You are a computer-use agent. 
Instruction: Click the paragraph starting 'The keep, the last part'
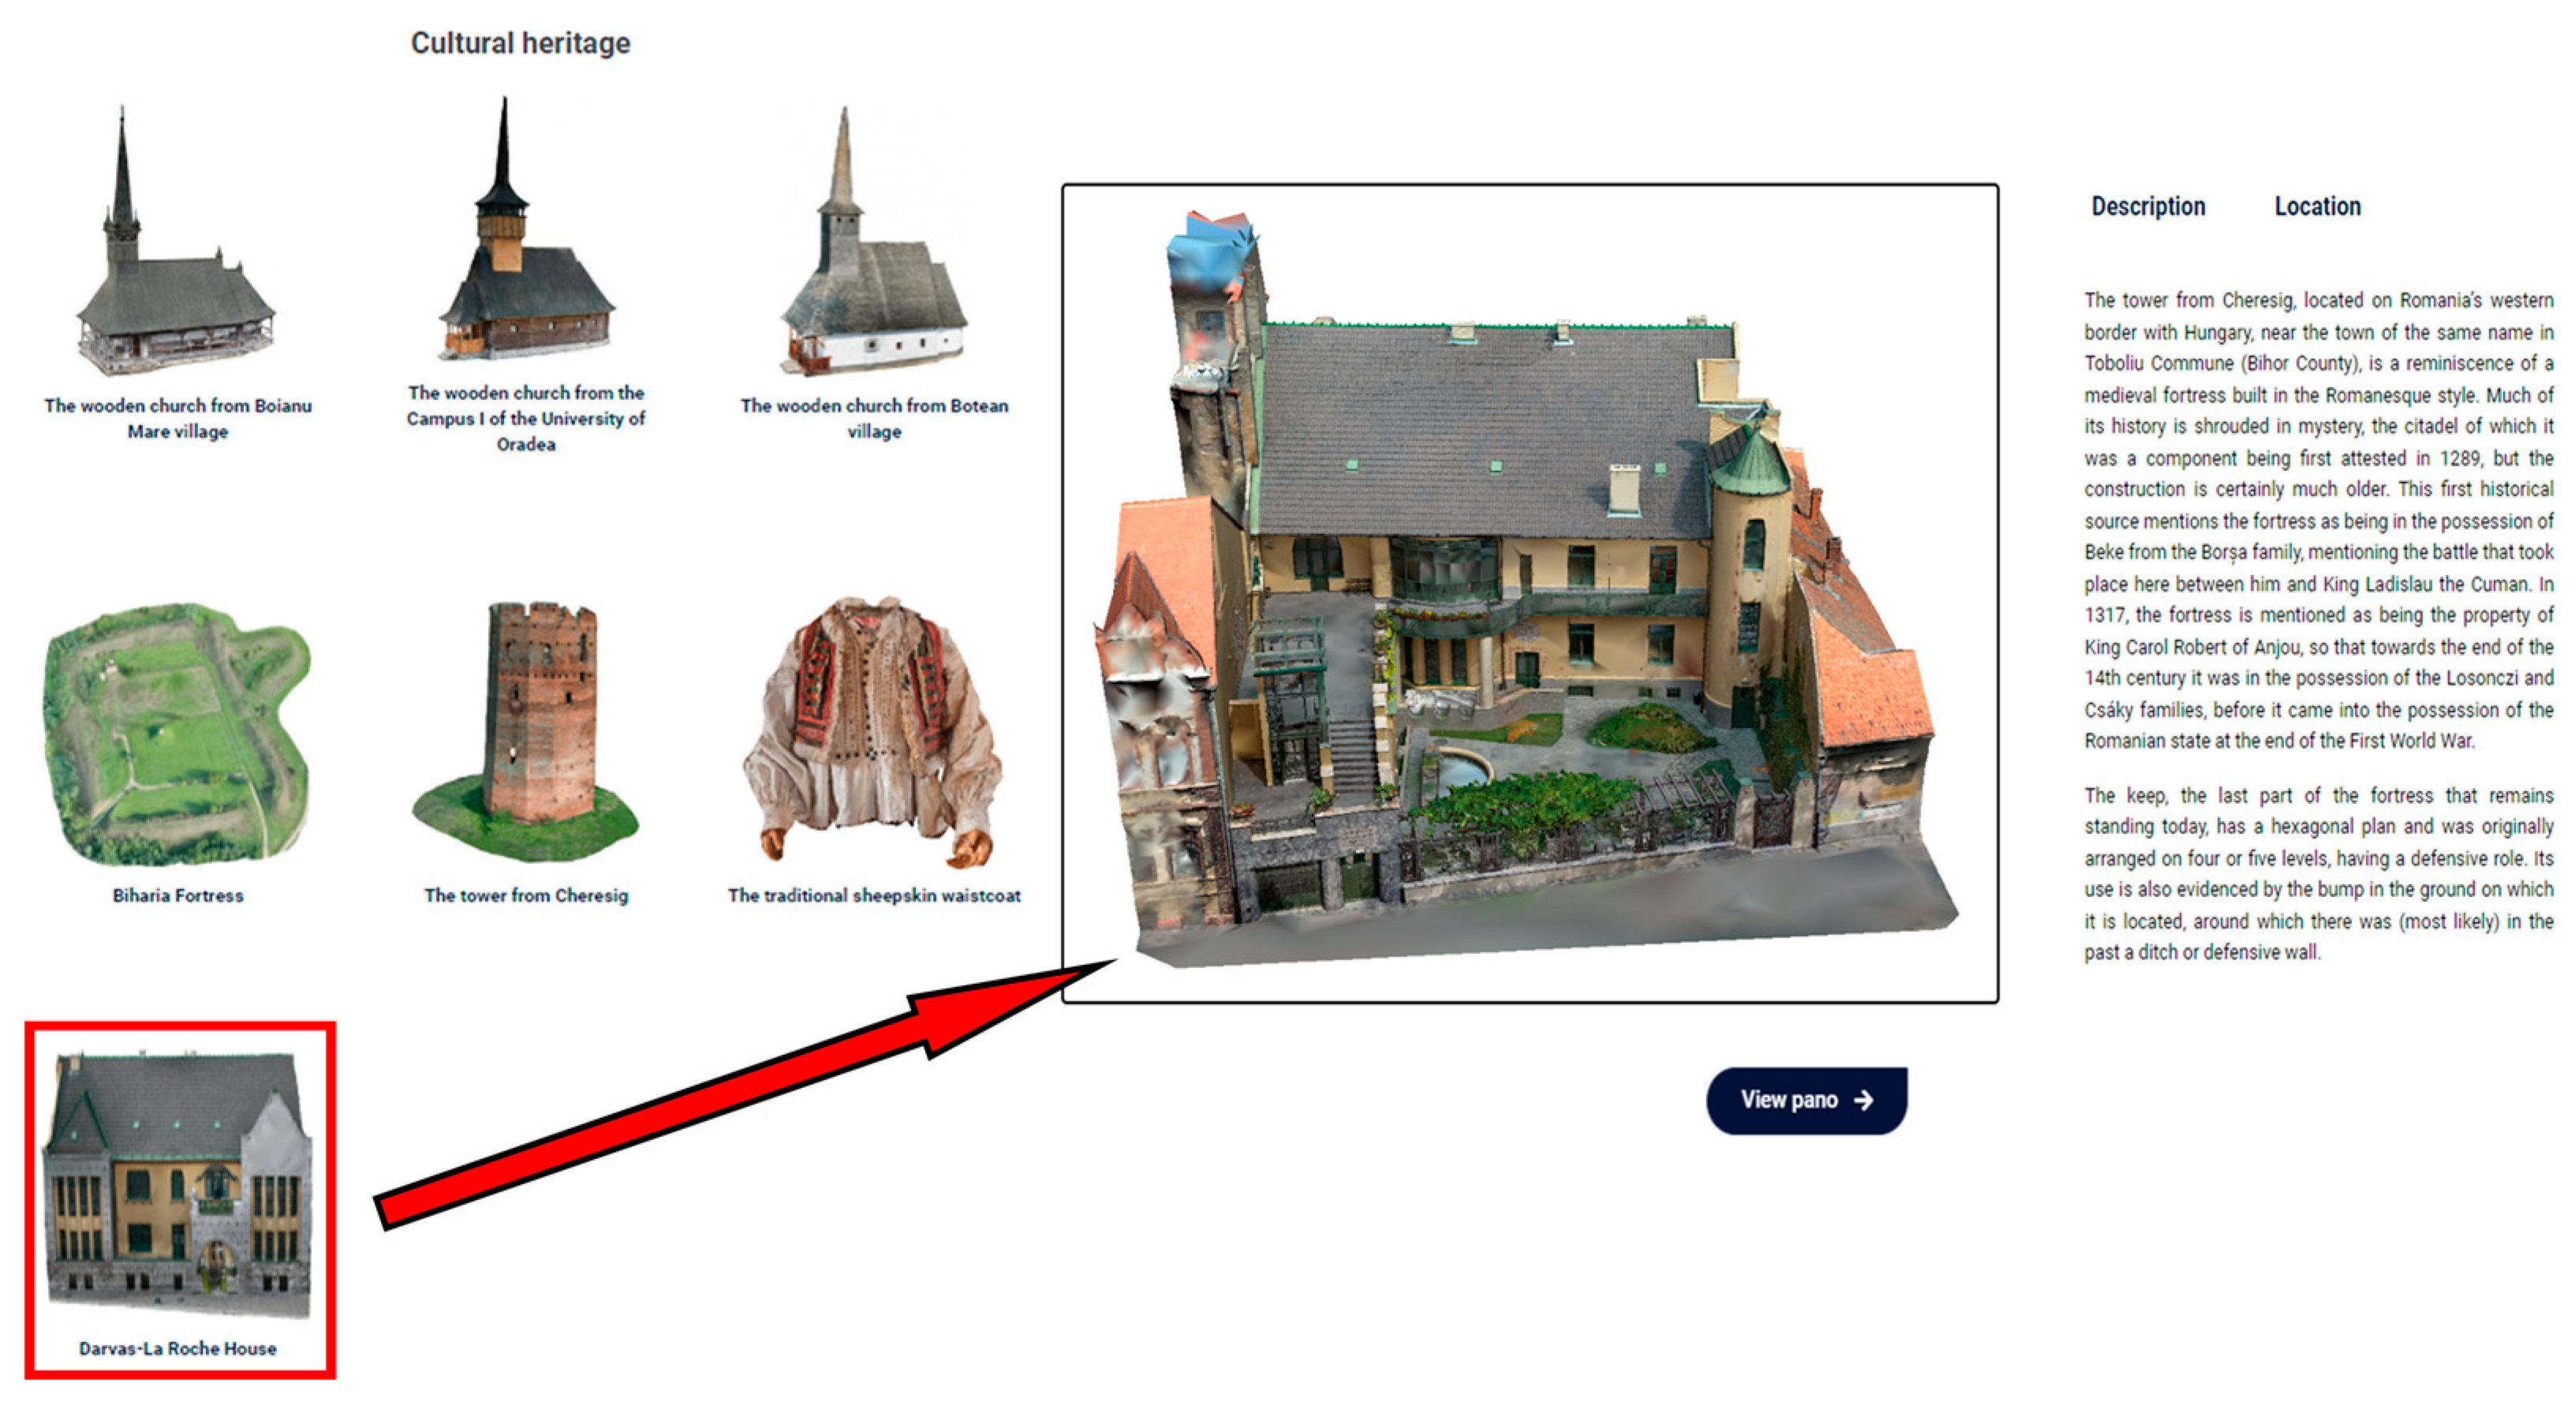point(2318,873)
